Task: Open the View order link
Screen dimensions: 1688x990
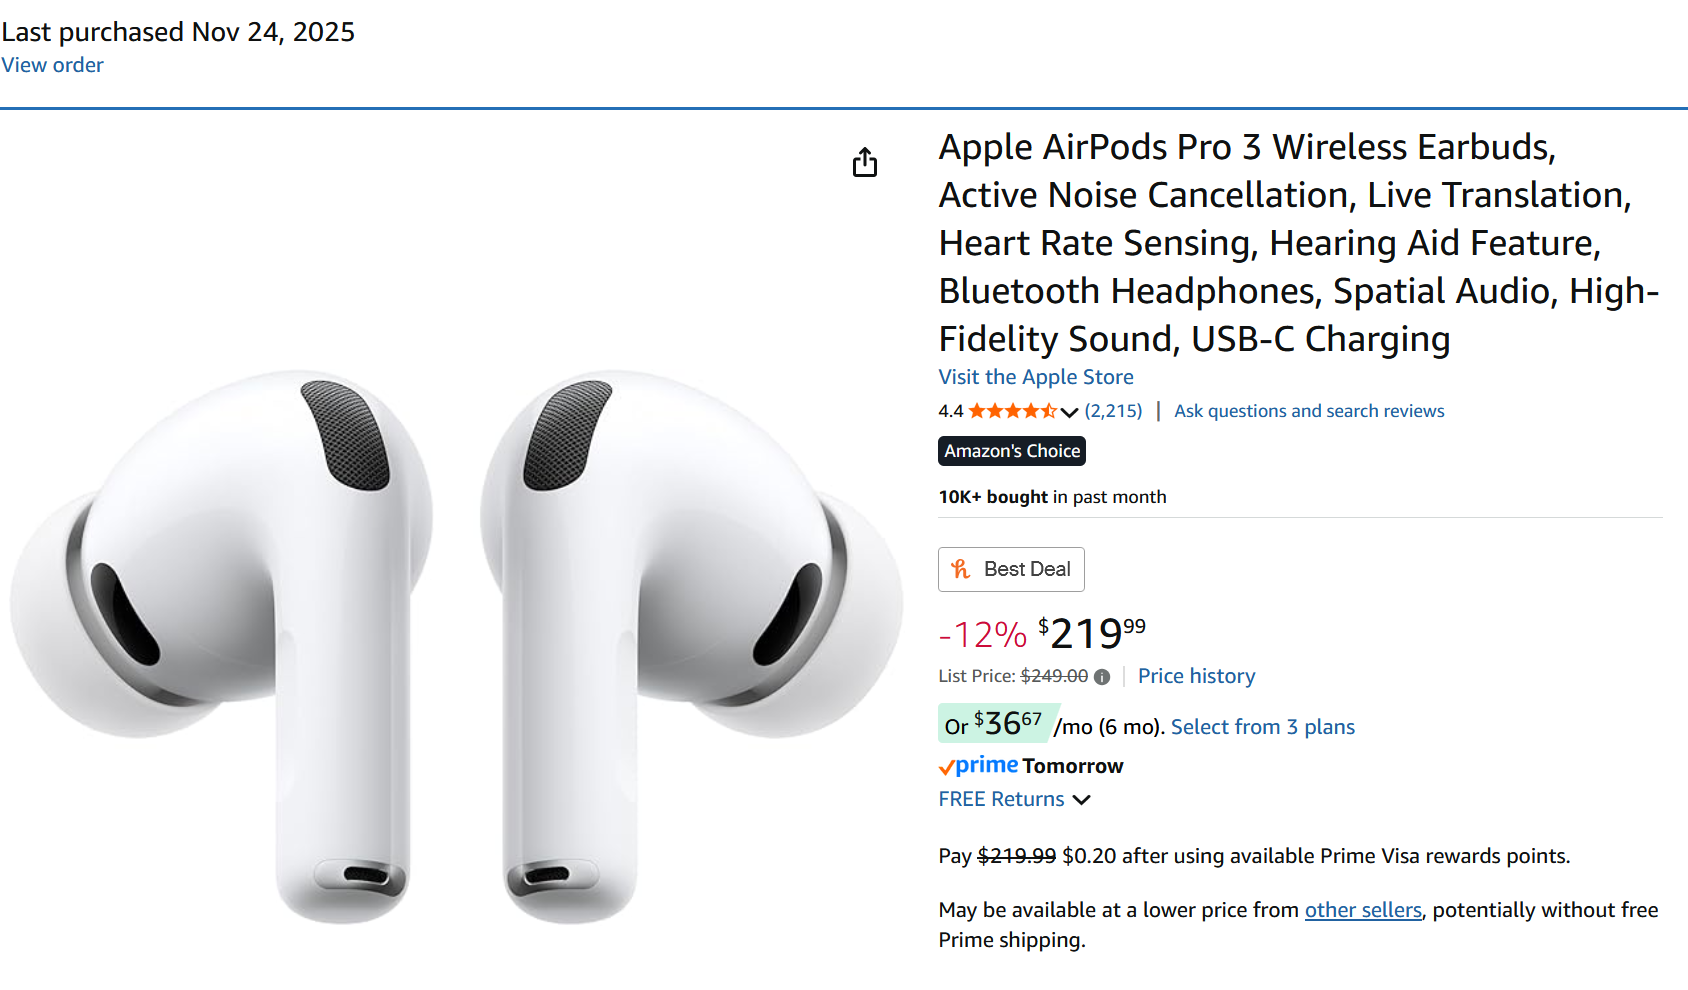Action: [x=52, y=65]
